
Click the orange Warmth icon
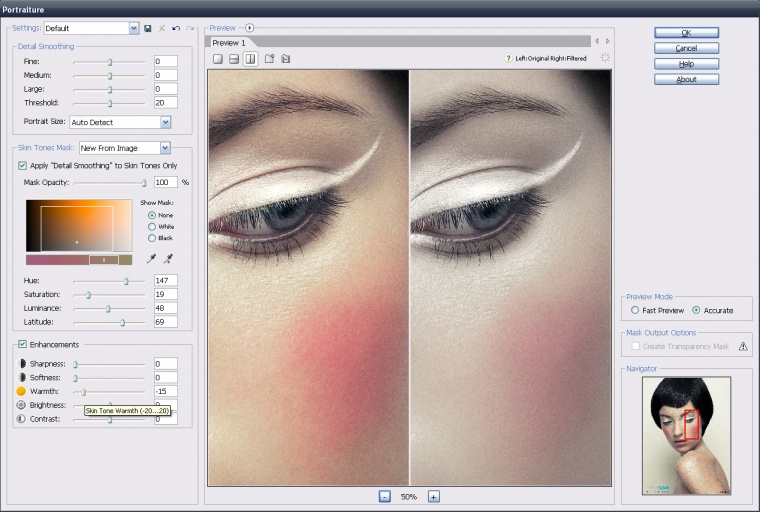point(21,391)
